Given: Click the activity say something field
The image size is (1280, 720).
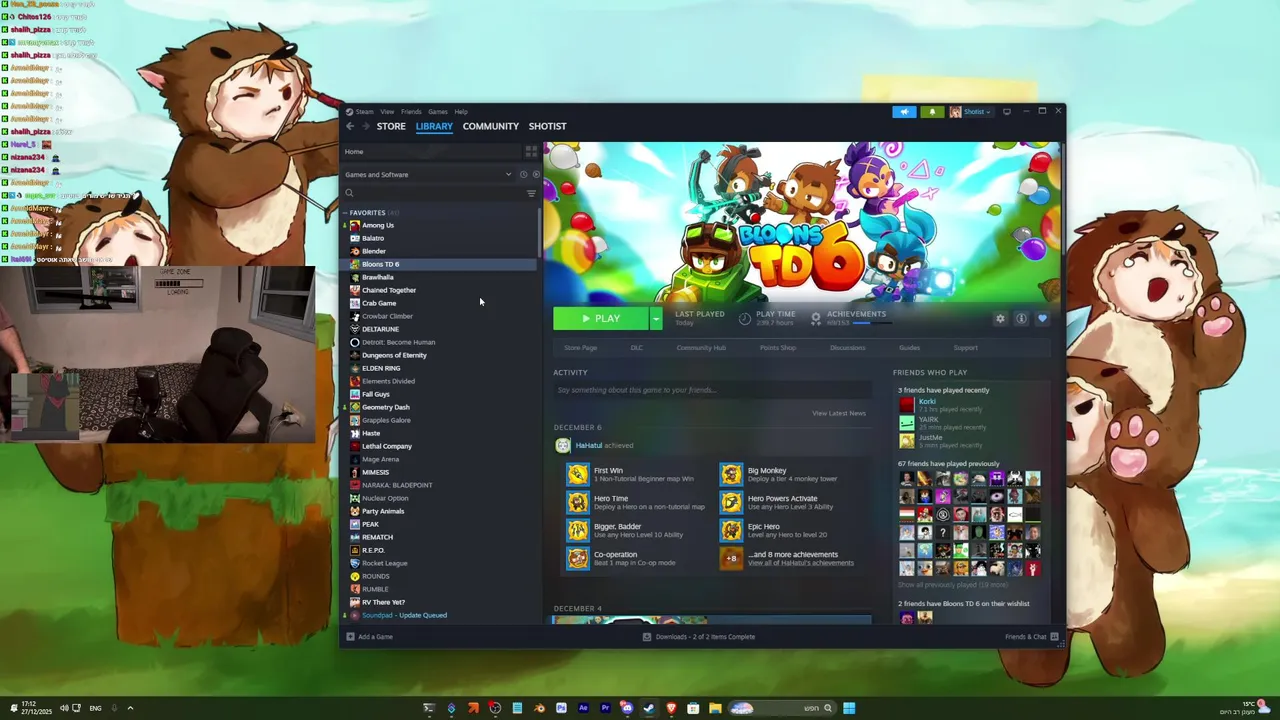Looking at the screenshot, I should pos(712,390).
